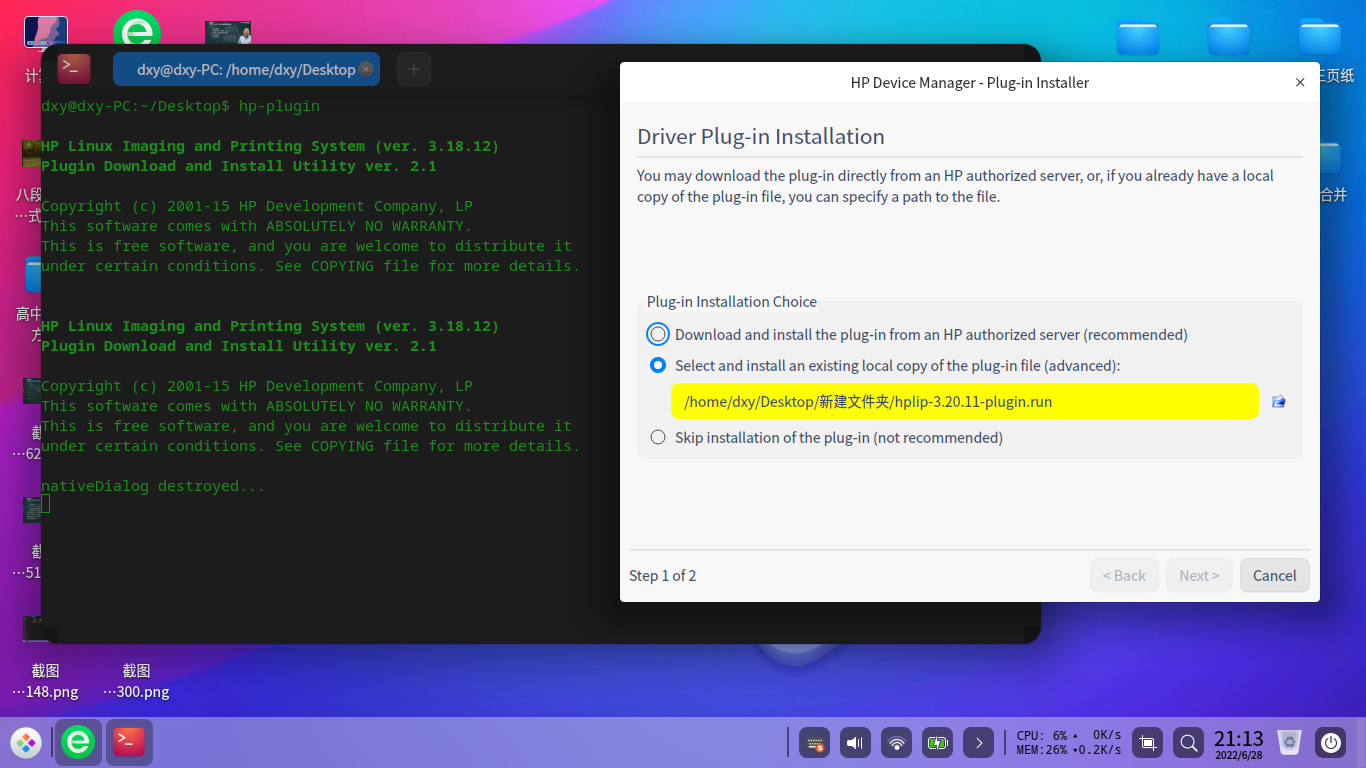Image resolution: width=1366 pixels, height=768 pixels.
Task: Expand hidden tray icons with arrow
Action: coord(979,743)
